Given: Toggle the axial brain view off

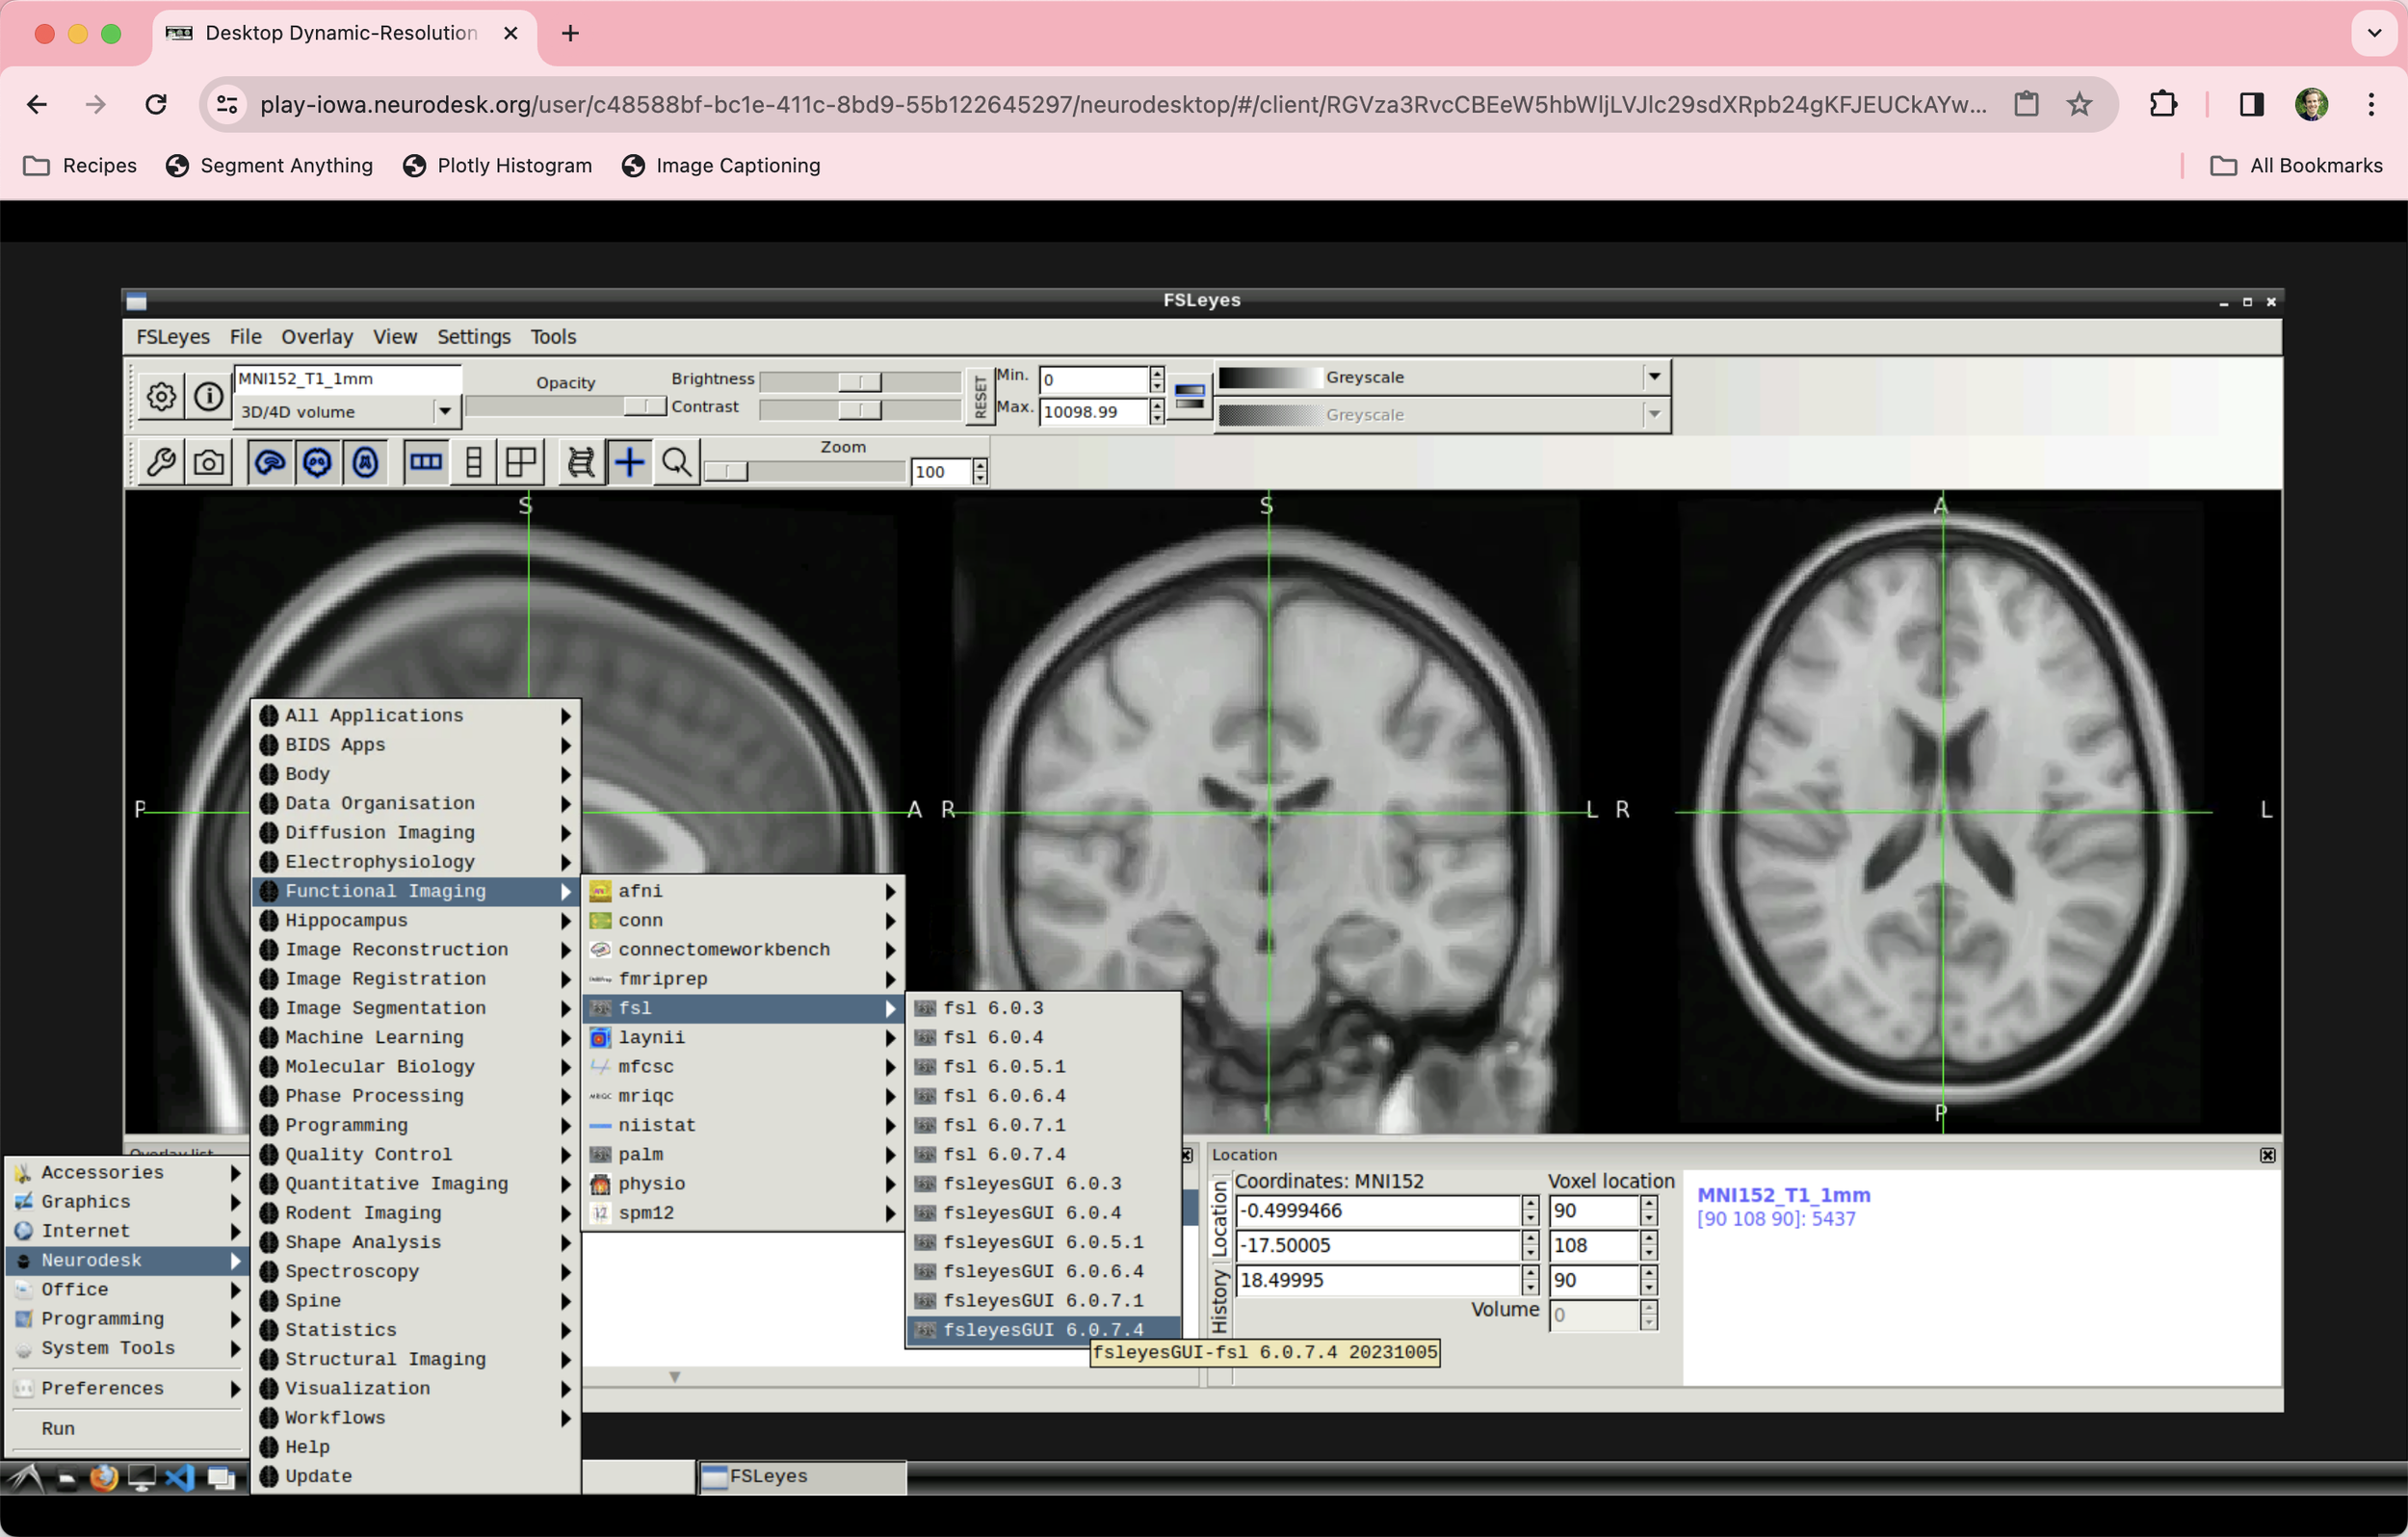Looking at the screenshot, I should [x=366, y=463].
